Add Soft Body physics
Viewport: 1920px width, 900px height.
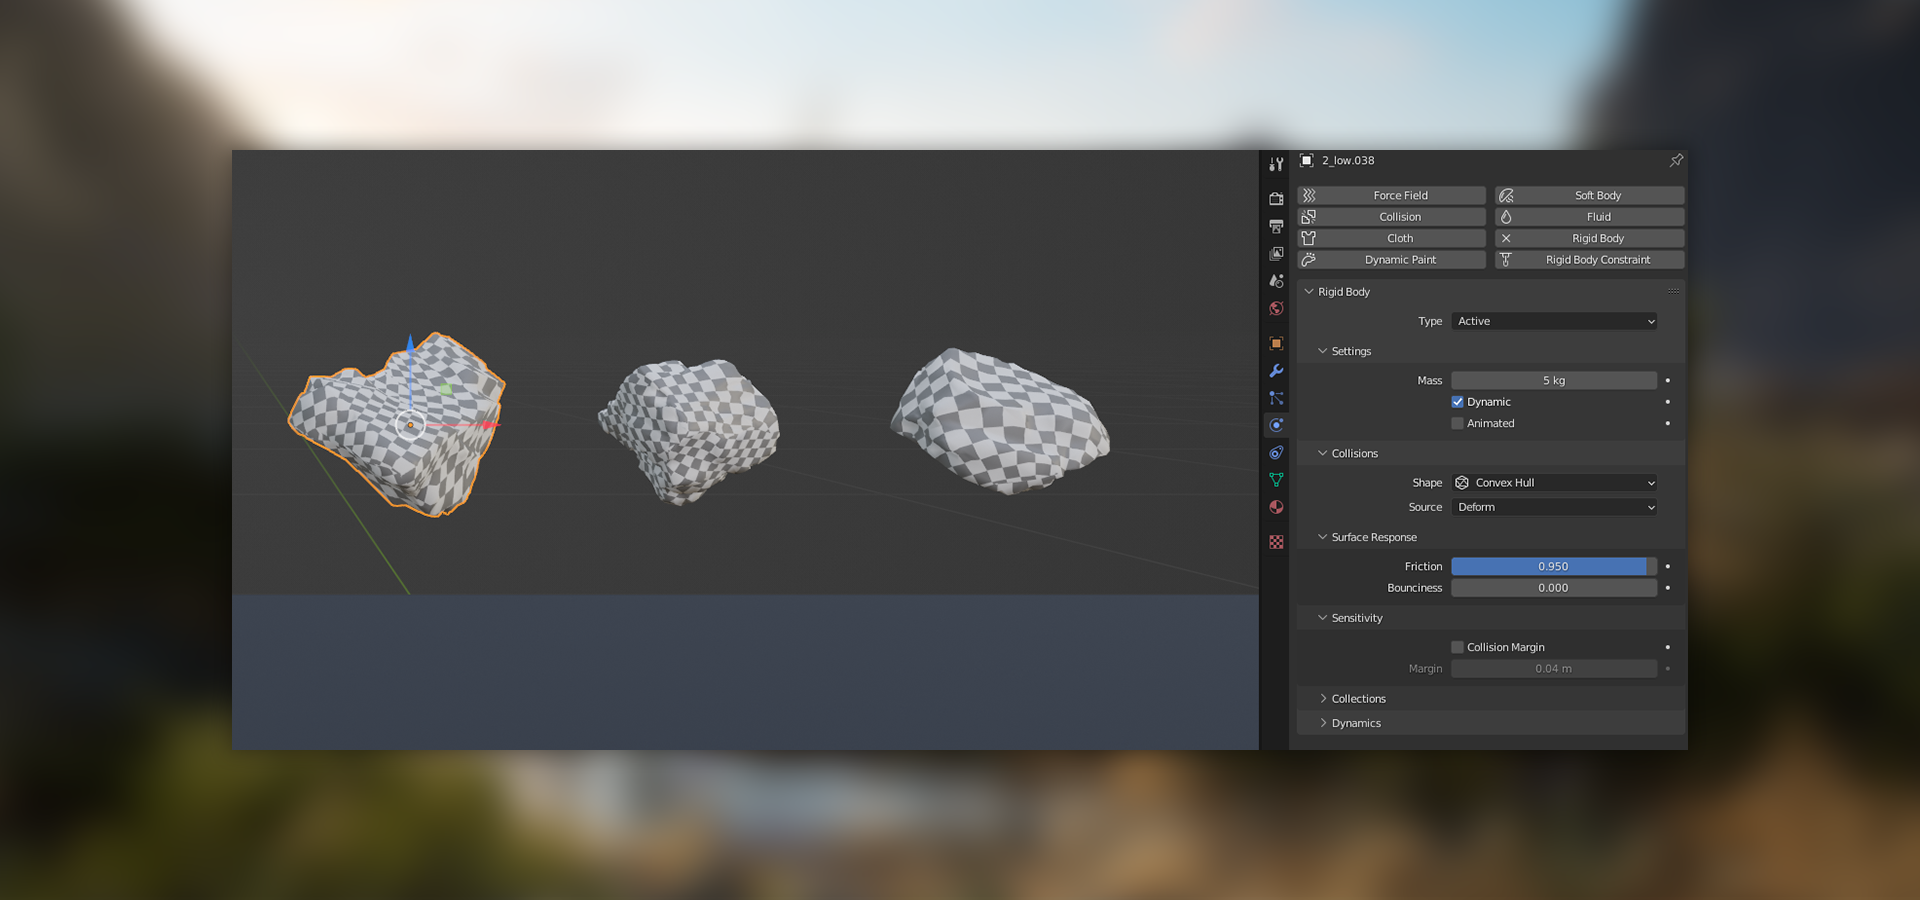1590,196
